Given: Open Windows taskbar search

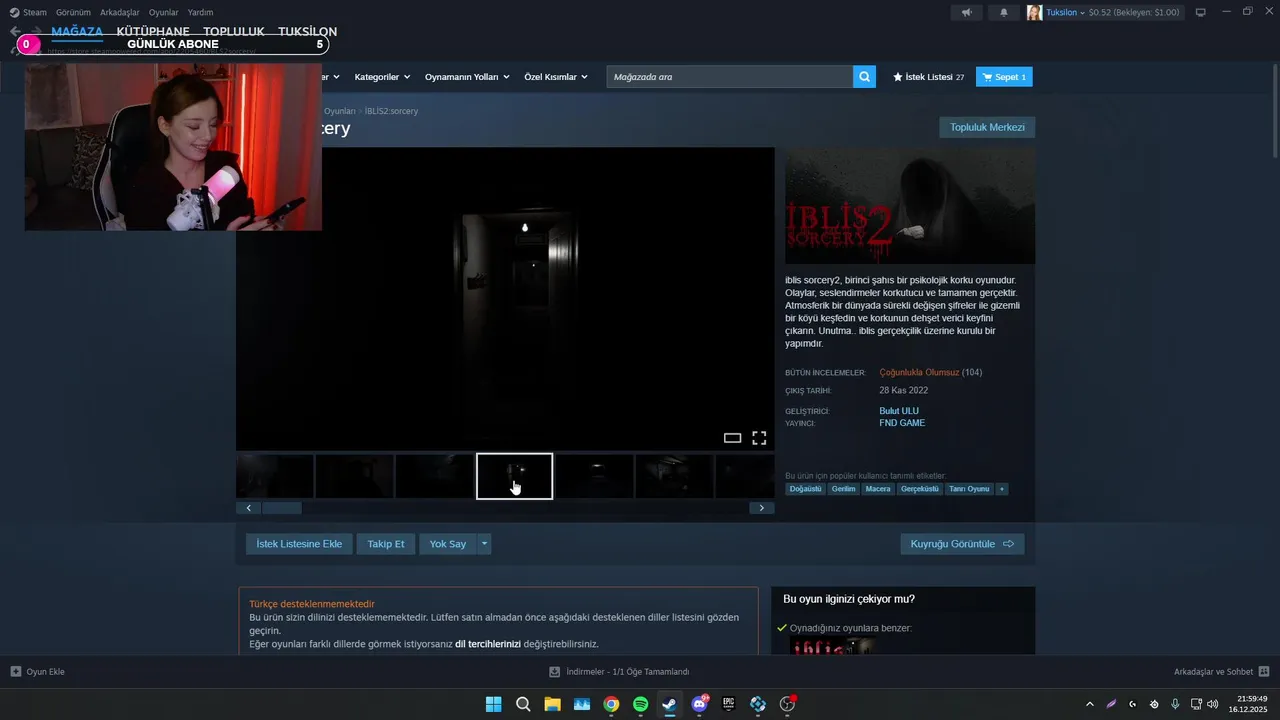Looking at the screenshot, I should coord(522,704).
